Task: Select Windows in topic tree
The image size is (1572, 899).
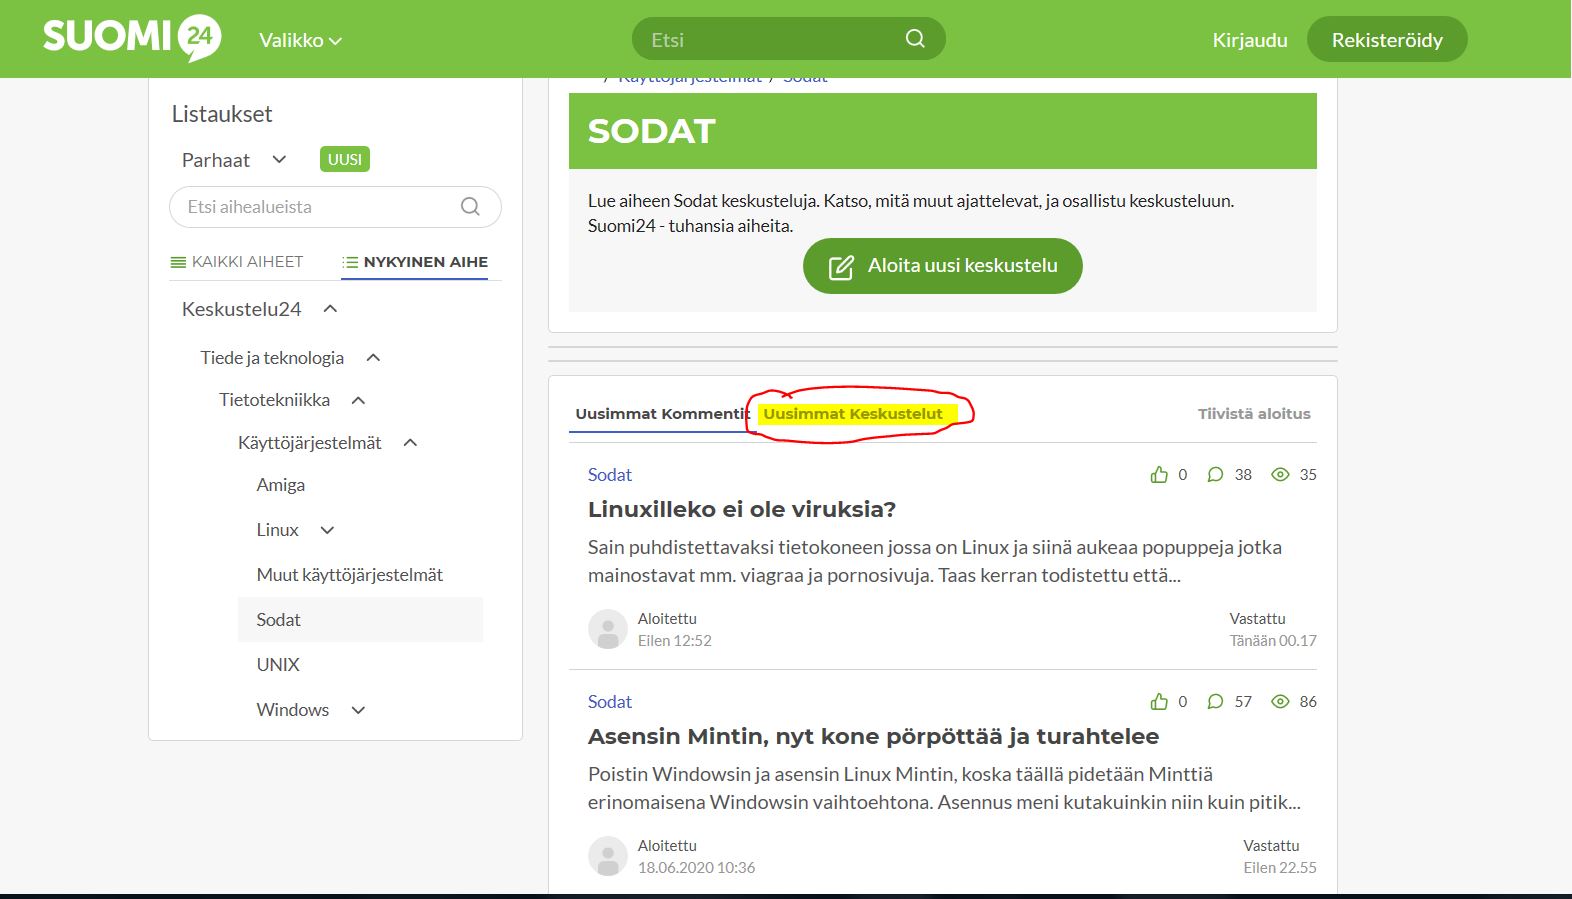Action: click(x=293, y=710)
